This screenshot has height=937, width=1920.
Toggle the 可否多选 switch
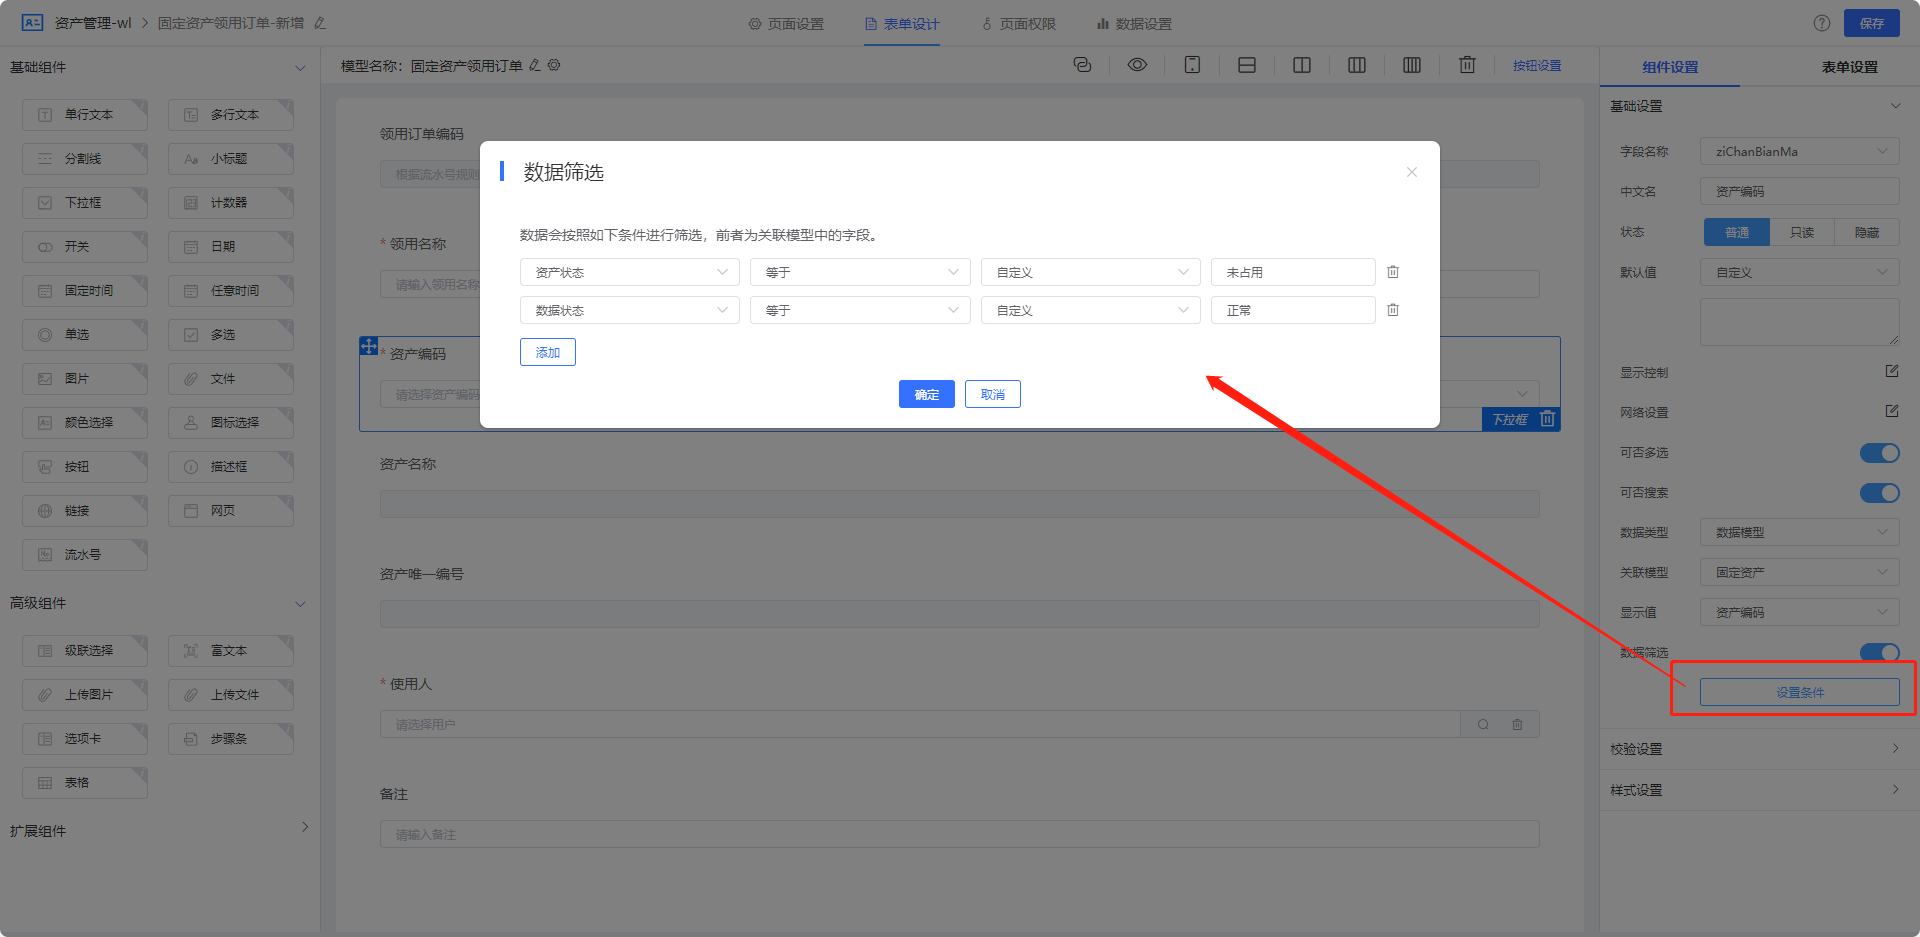click(1880, 453)
